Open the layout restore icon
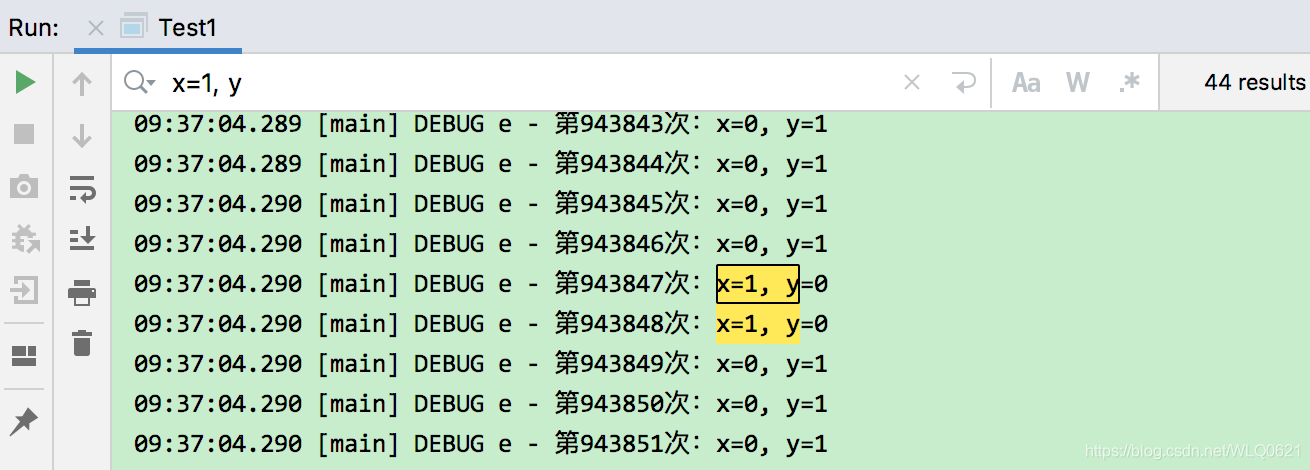Viewport: 1310px width, 470px height. pos(25,356)
